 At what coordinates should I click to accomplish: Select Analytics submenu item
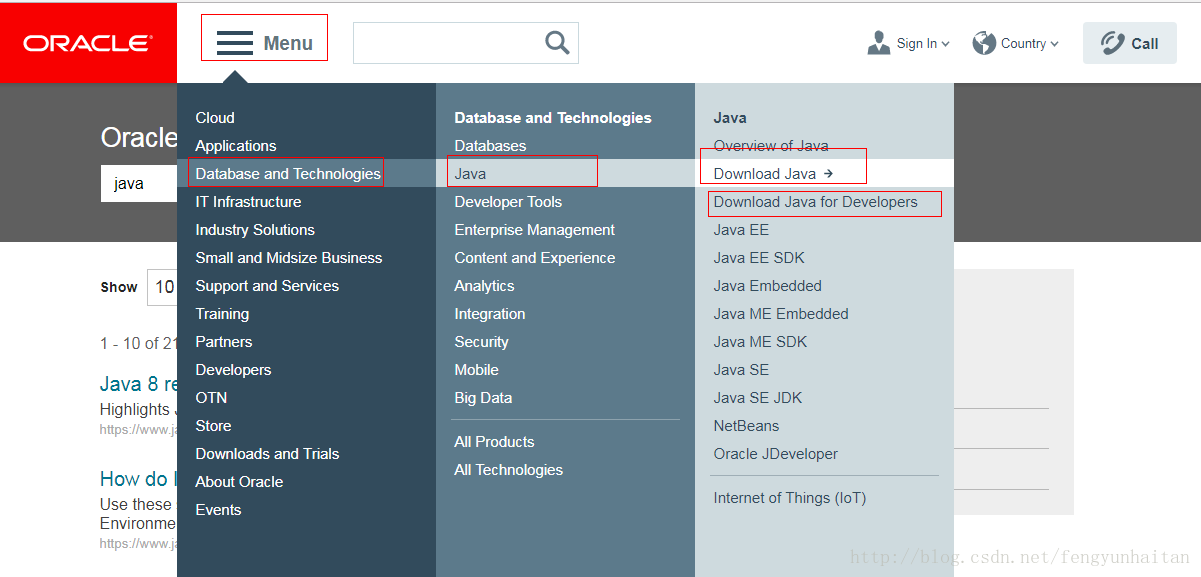tap(484, 286)
